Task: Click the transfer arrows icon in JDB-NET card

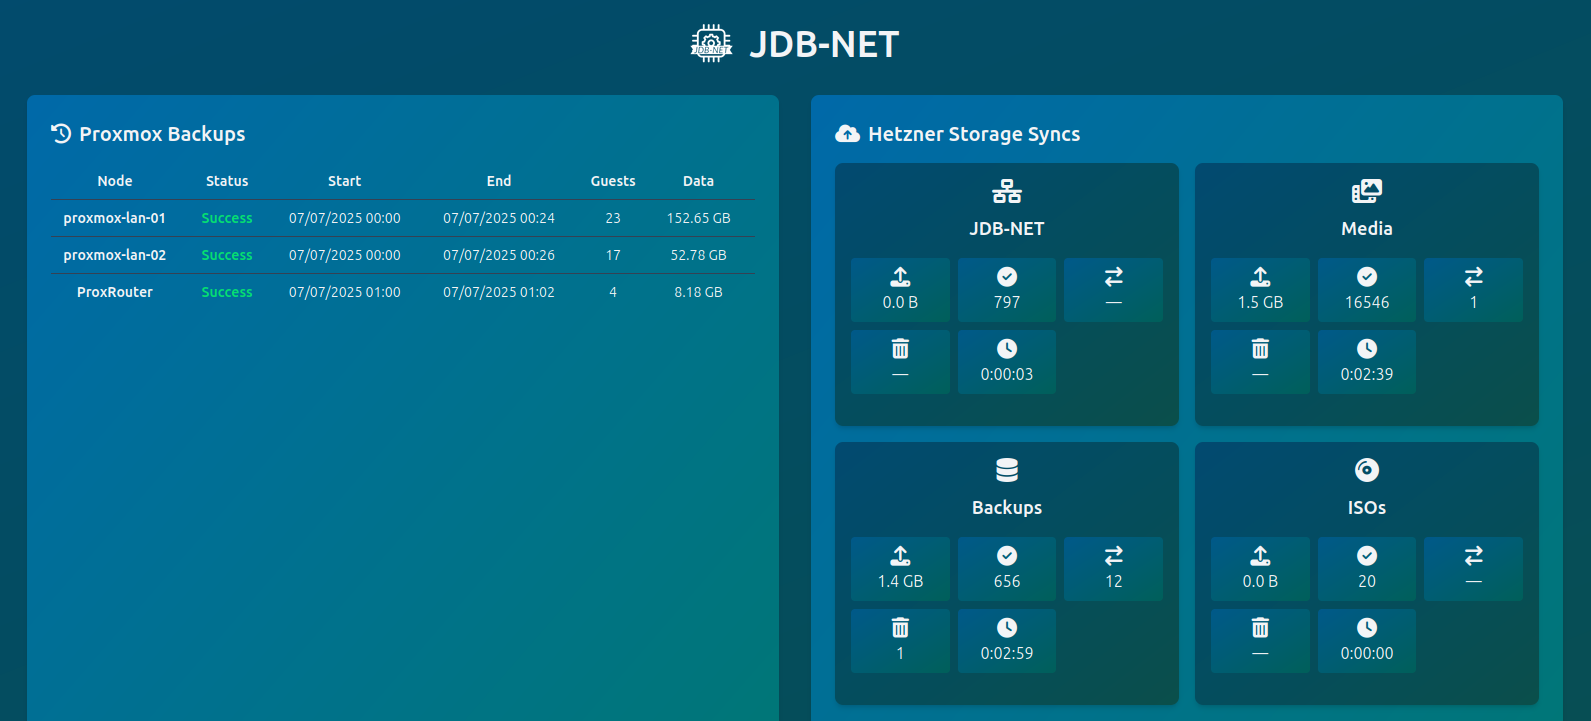Action: click(x=1114, y=276)
